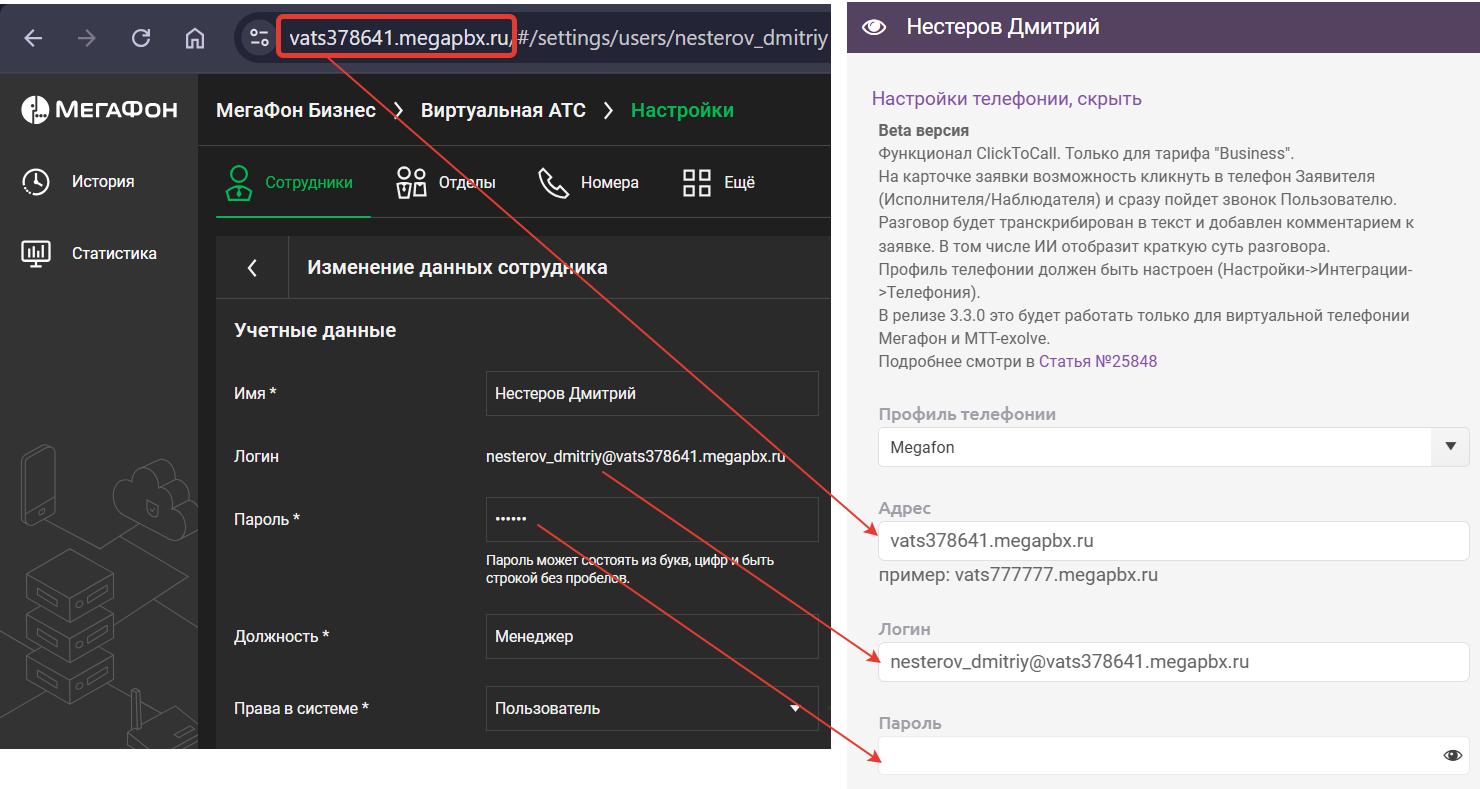Open the Права в системе dropdown
The width and height of the screenshot is (1480, 789).
click(652, 708)
